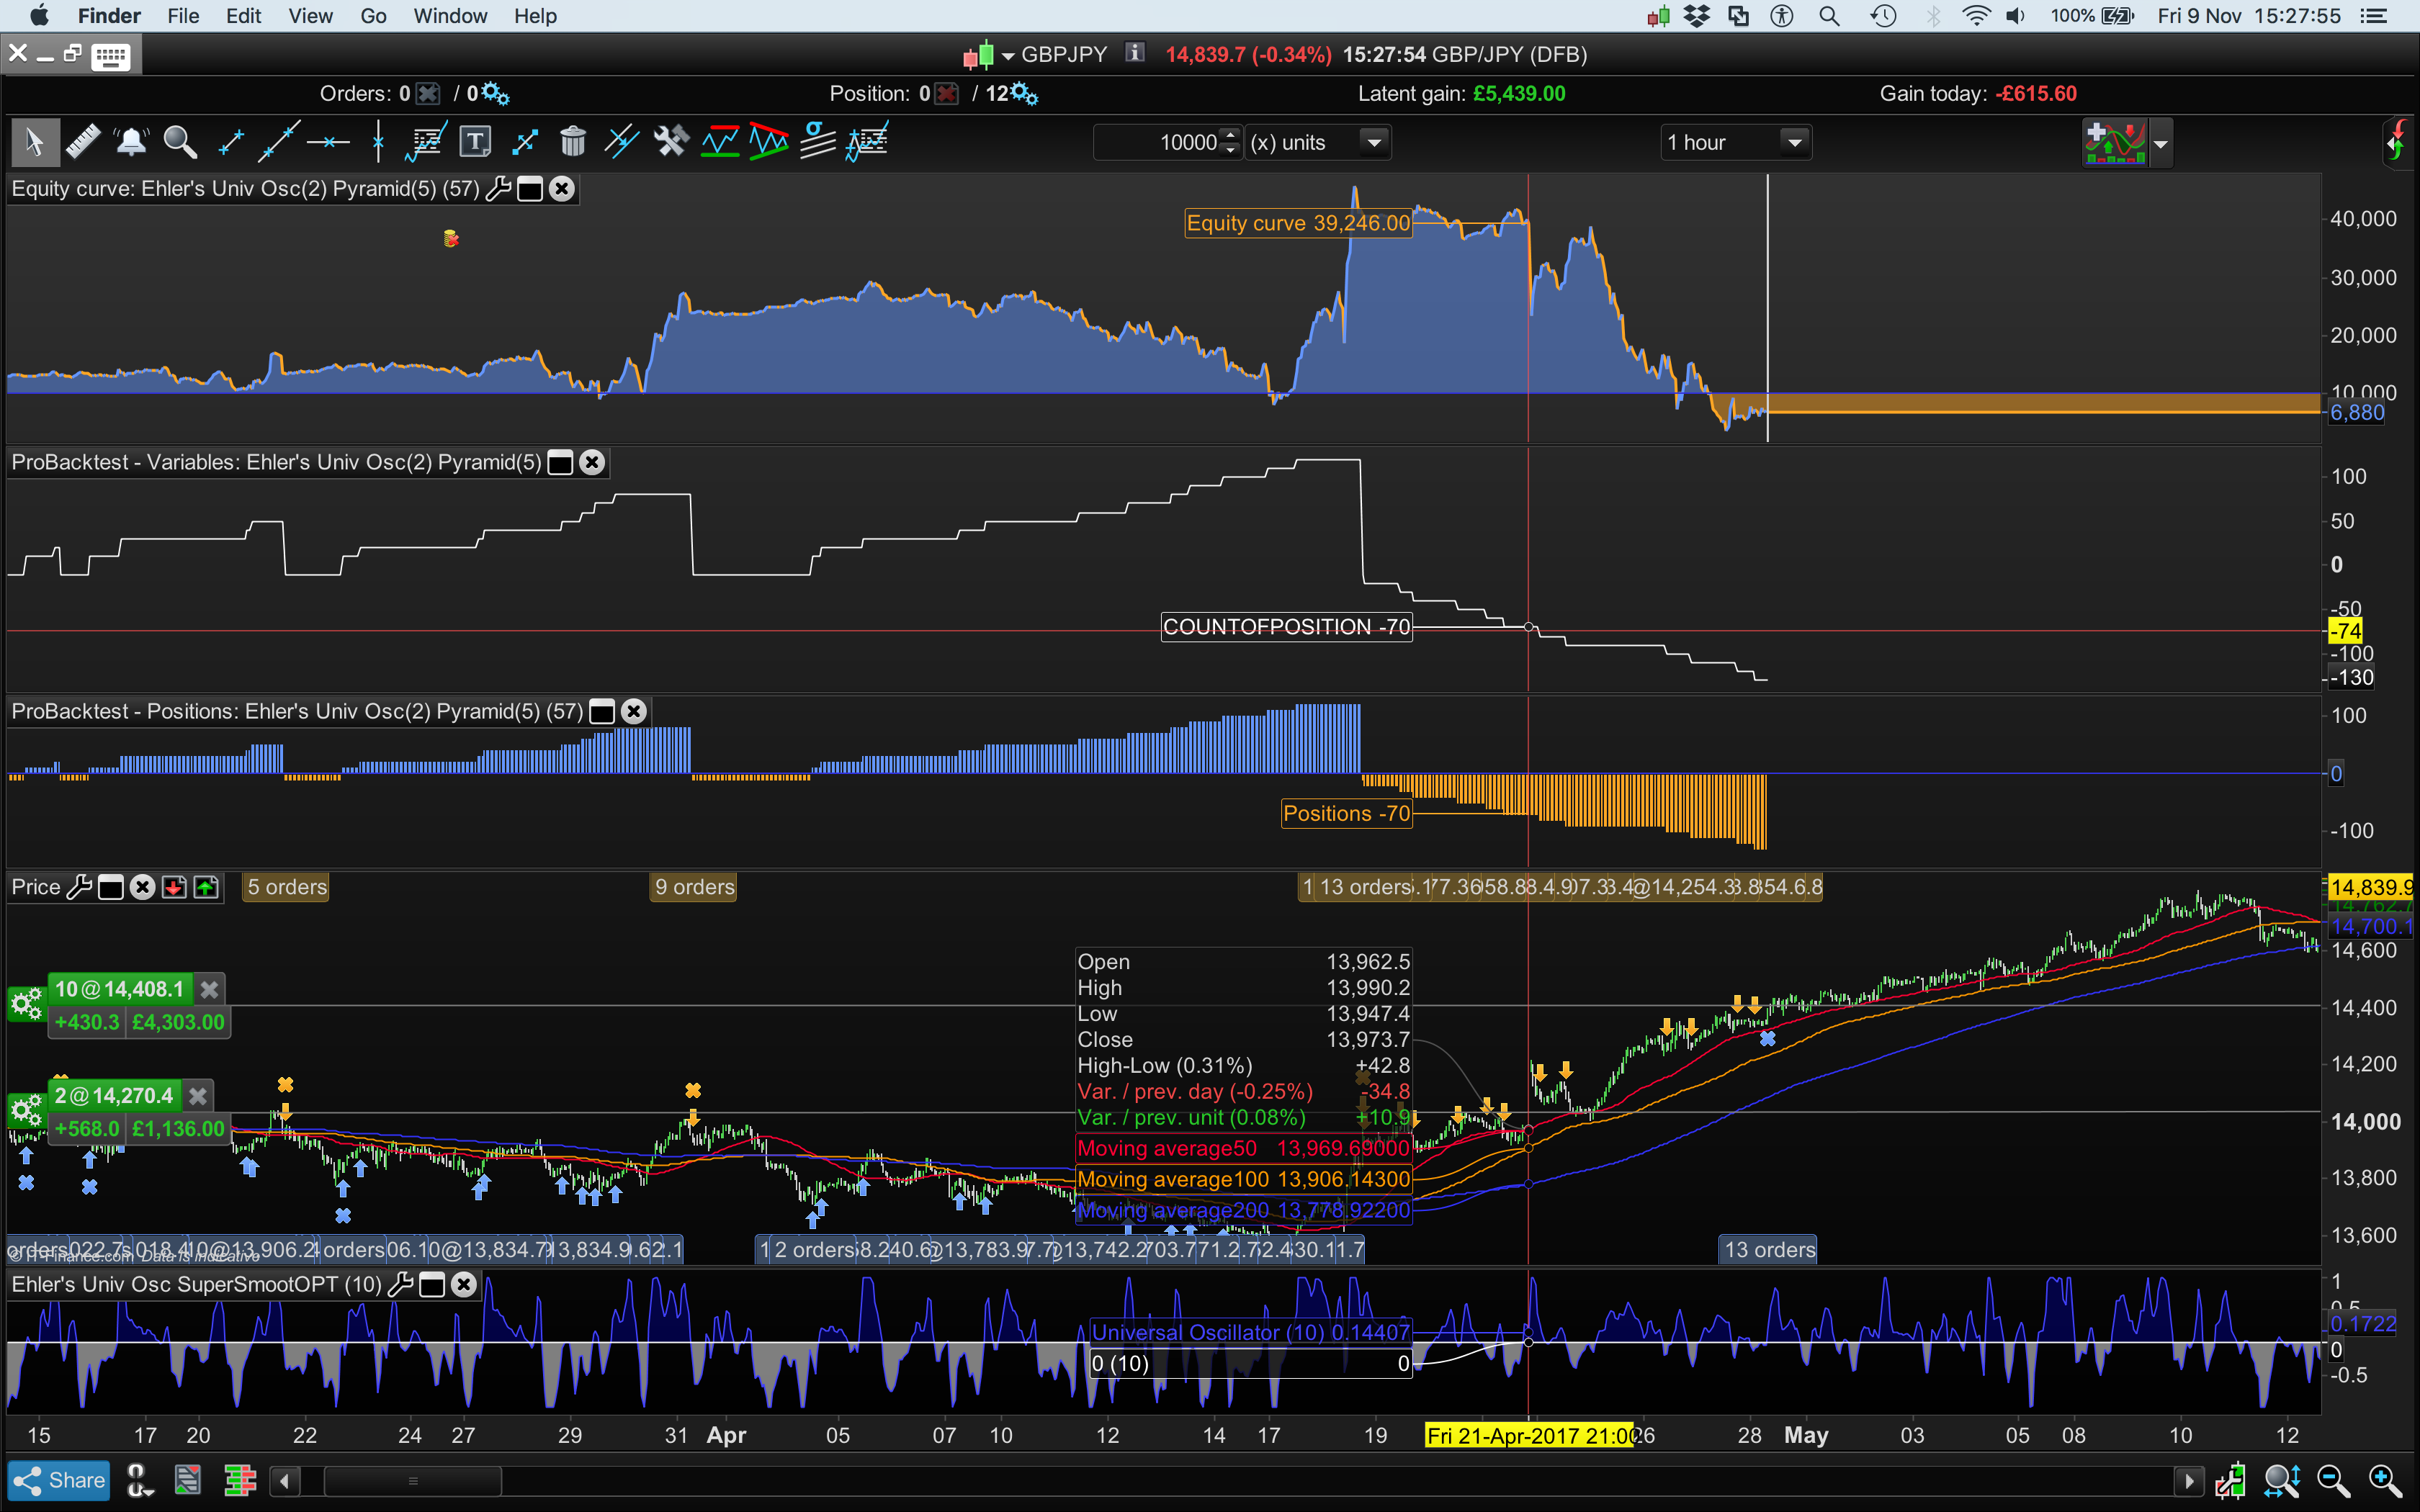This screenshot has width=2420, height=1512.
Task: Open the View menu in menu bar
Action: [x=310, y=16]
